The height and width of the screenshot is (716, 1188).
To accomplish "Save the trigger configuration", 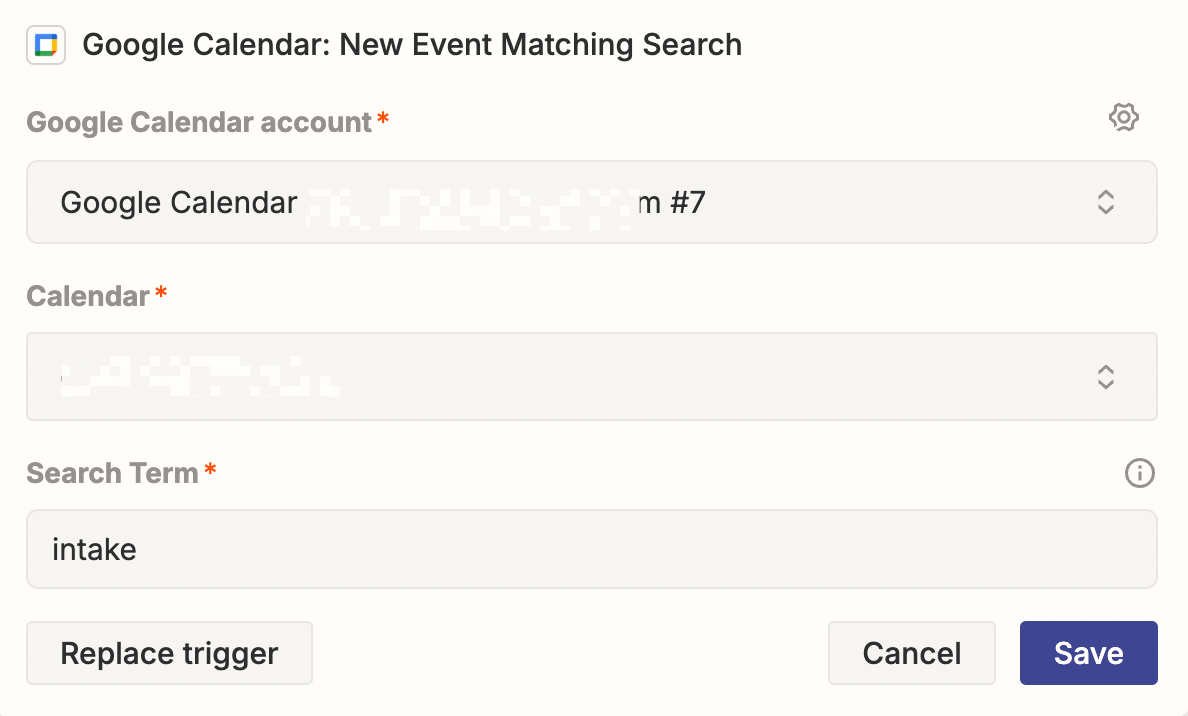I will point(1088,653).
